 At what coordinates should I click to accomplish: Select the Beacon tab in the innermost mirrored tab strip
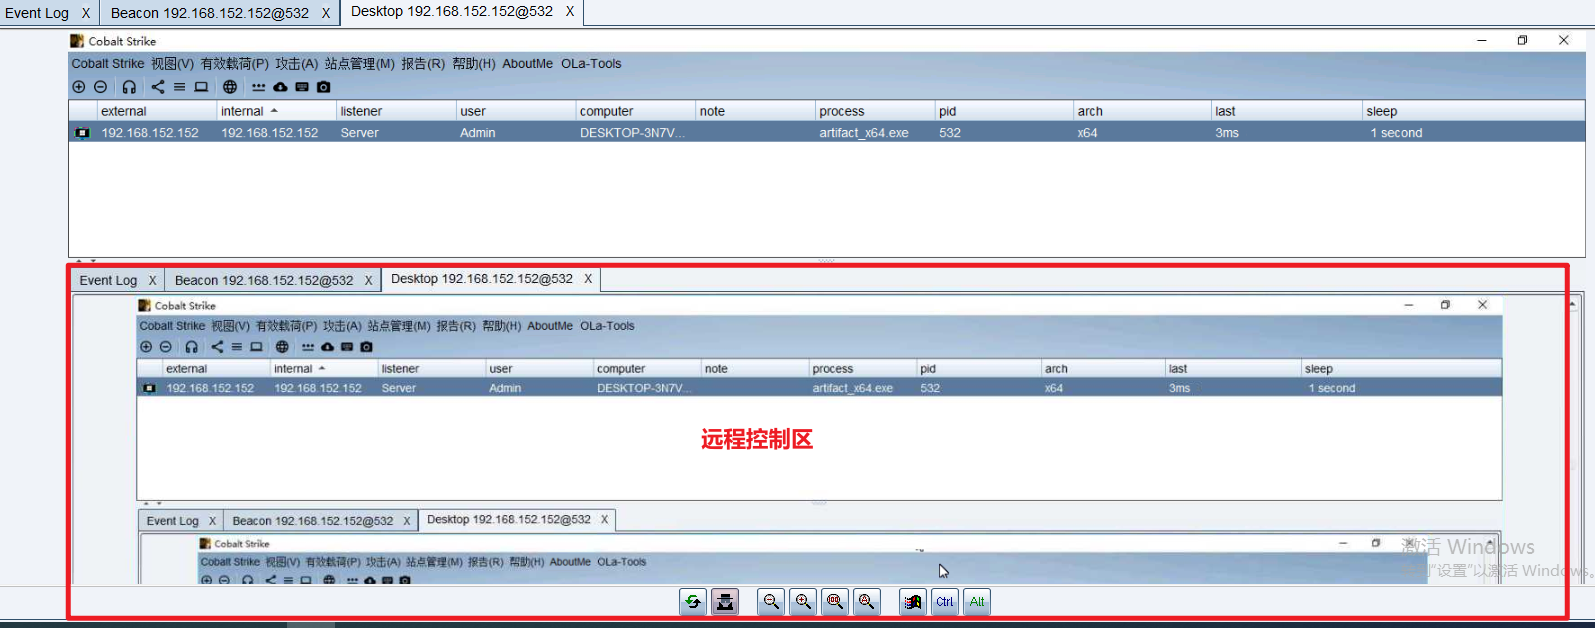(x=312, y=521)
